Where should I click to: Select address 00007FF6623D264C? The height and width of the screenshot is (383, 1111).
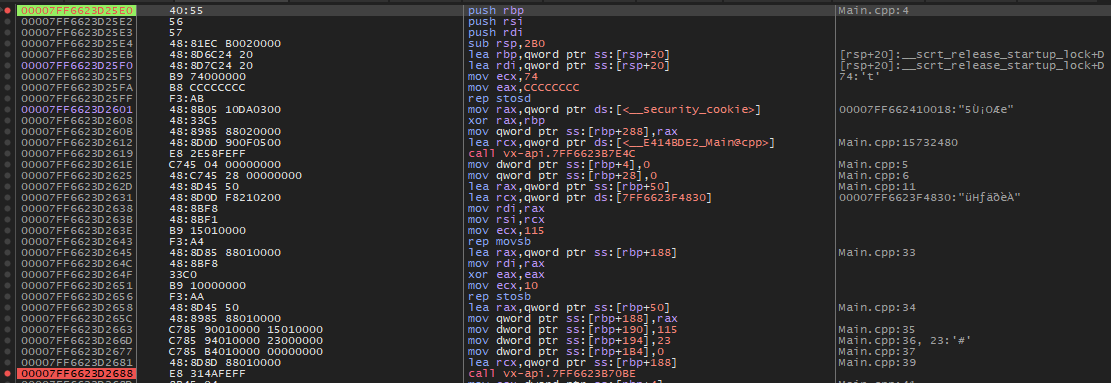coord(77,263)
